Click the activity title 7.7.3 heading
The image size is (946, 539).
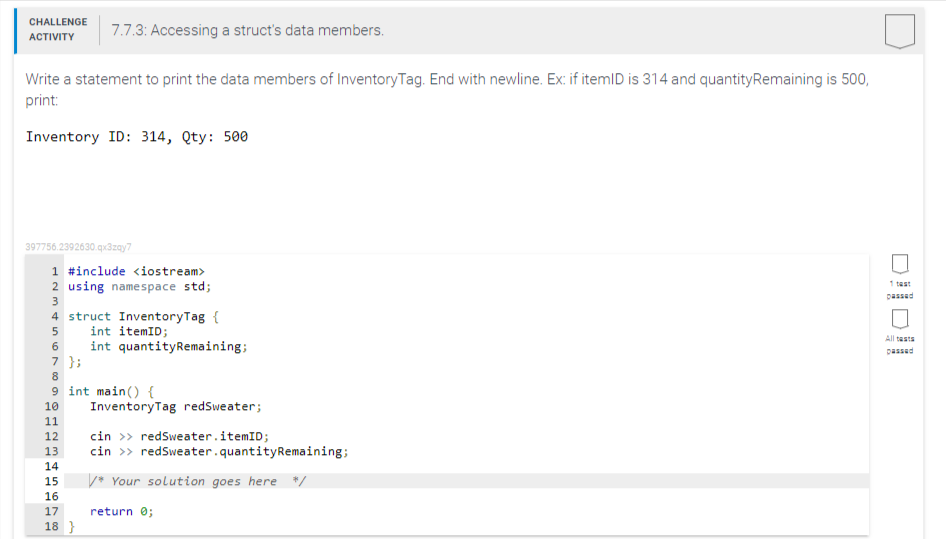(247, 30)
